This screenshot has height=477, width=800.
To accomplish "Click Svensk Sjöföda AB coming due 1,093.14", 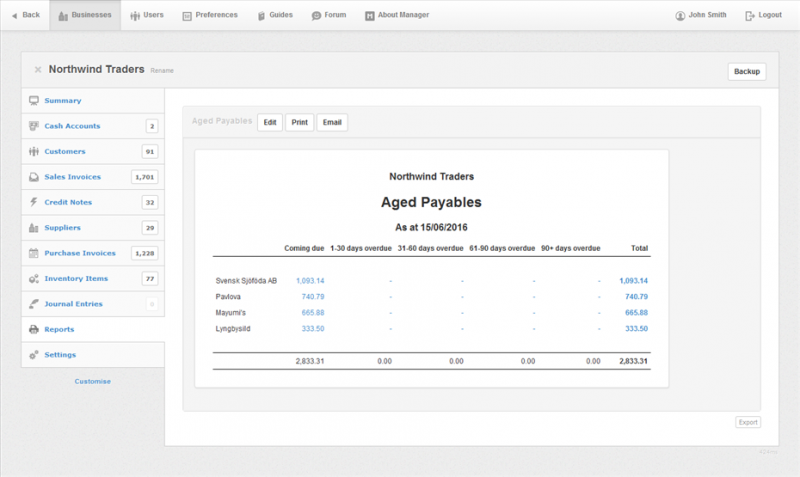I will [x=310, y=281].
